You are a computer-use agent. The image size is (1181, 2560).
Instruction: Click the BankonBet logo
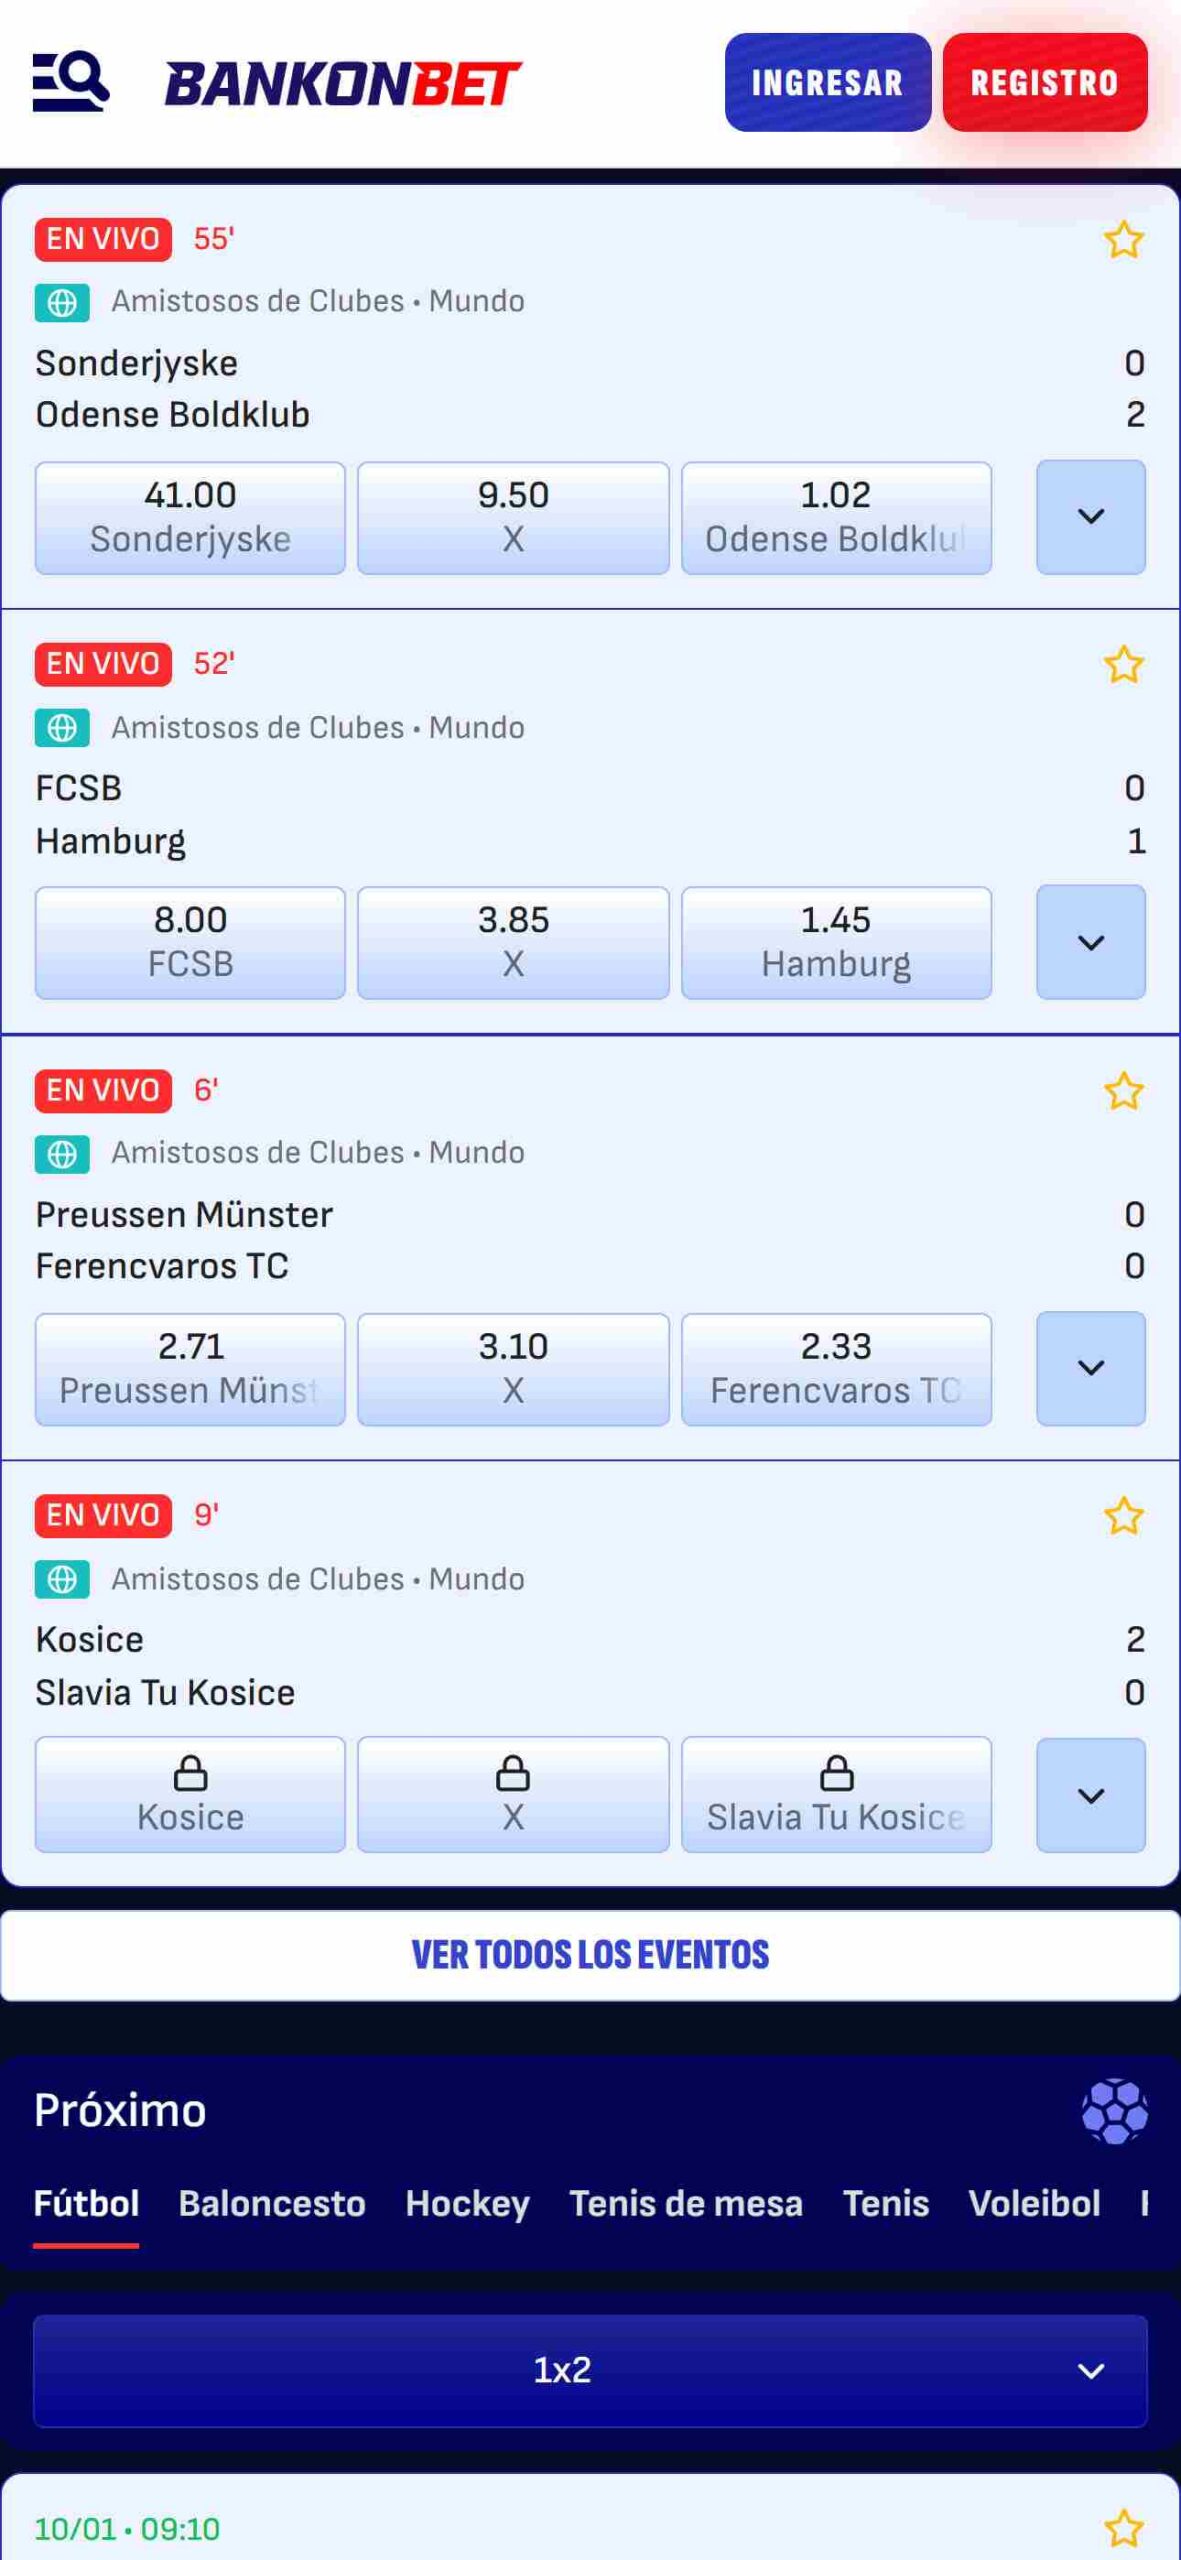tap(343, 84)
